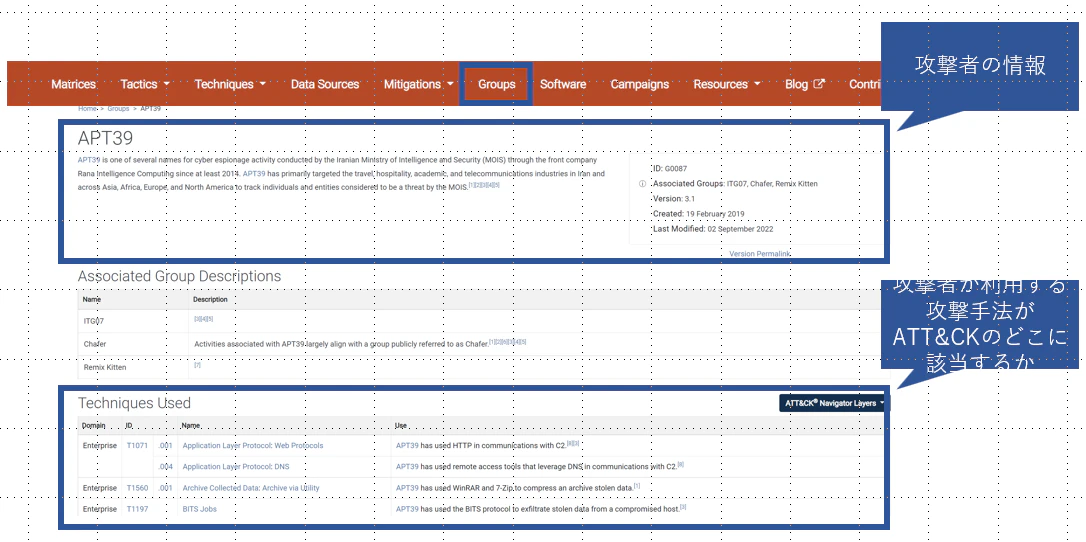Select the APT39 page heading
This screenshot has width=1086, height=542.
coord(105,138)
